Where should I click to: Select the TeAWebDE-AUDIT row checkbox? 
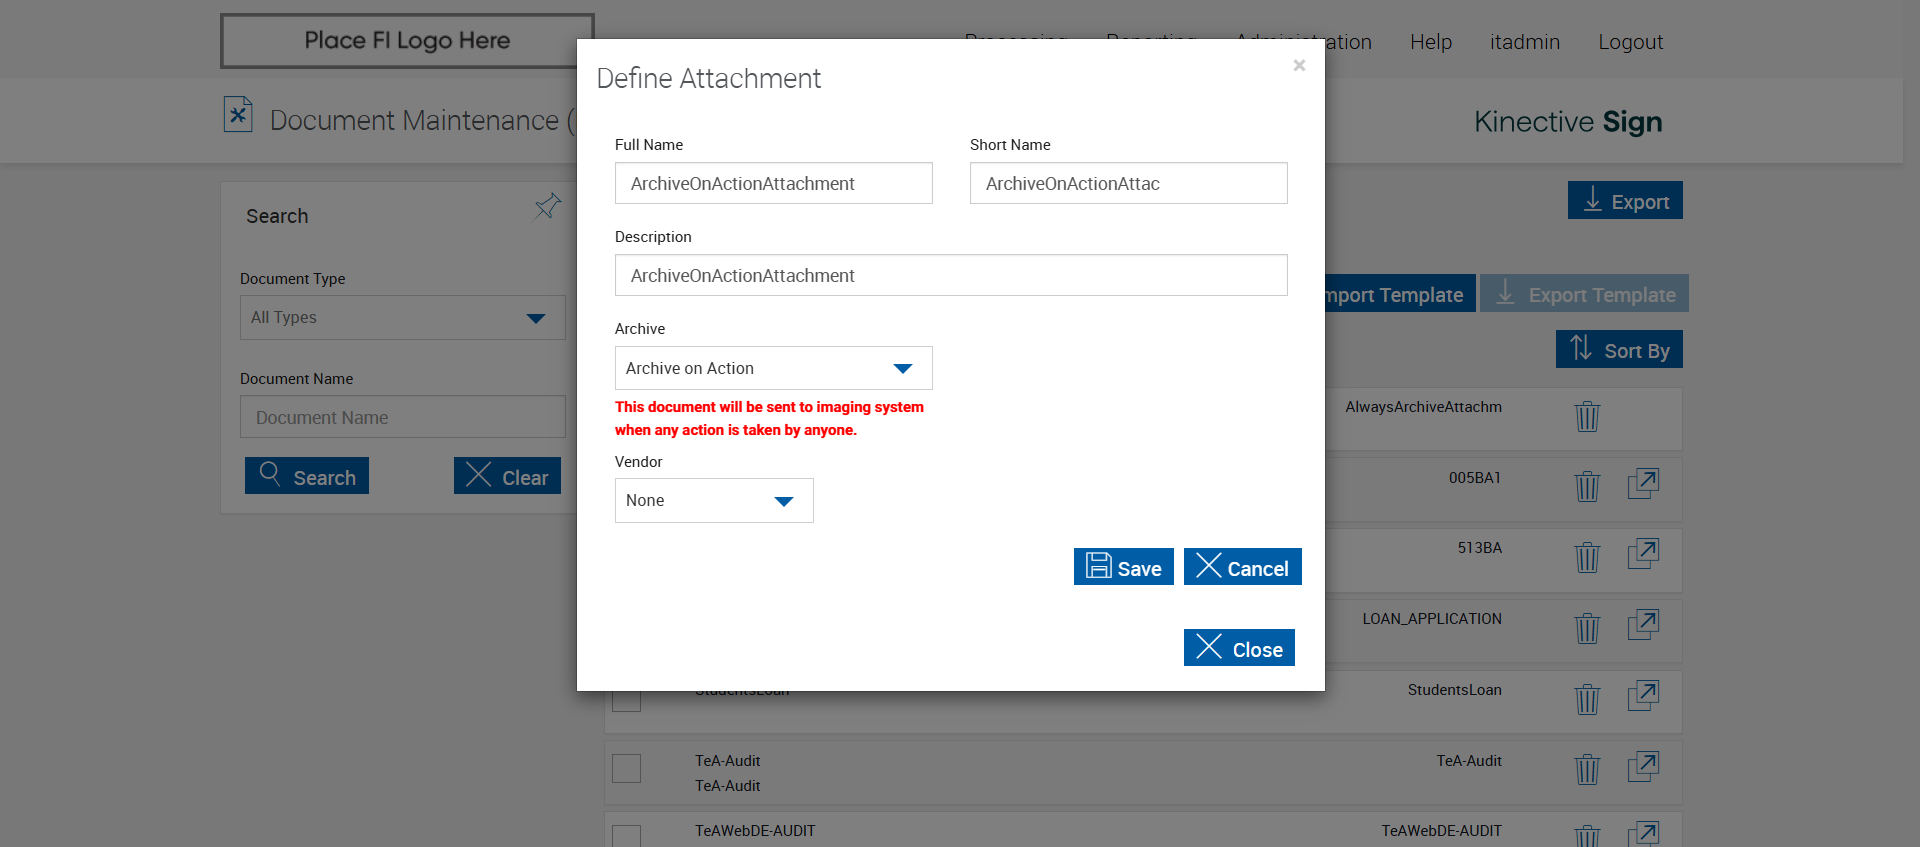pos(626,836)
